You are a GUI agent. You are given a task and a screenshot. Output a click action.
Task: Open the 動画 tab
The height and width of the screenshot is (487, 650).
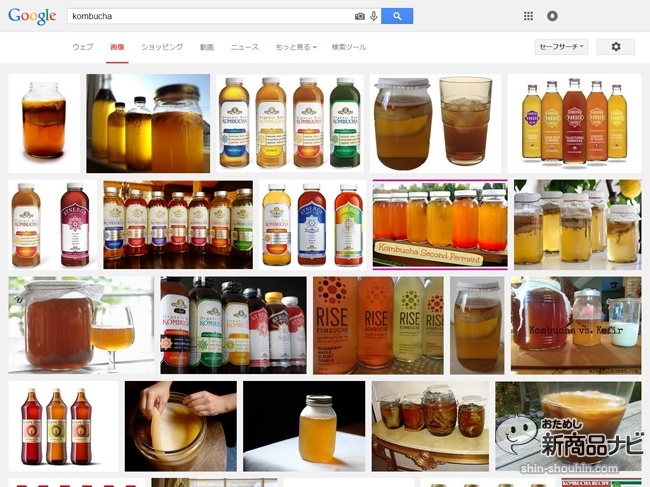[207, 47]
